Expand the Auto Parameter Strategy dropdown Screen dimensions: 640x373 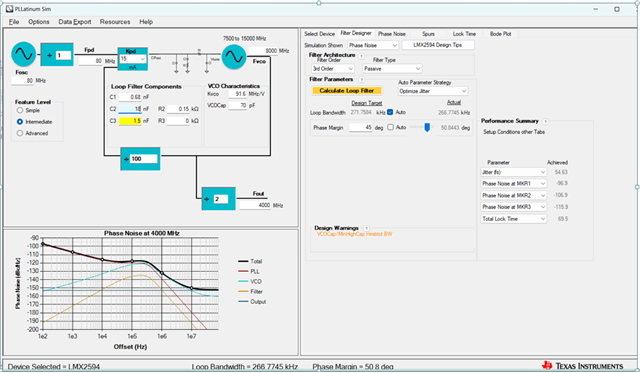(433, 91)
